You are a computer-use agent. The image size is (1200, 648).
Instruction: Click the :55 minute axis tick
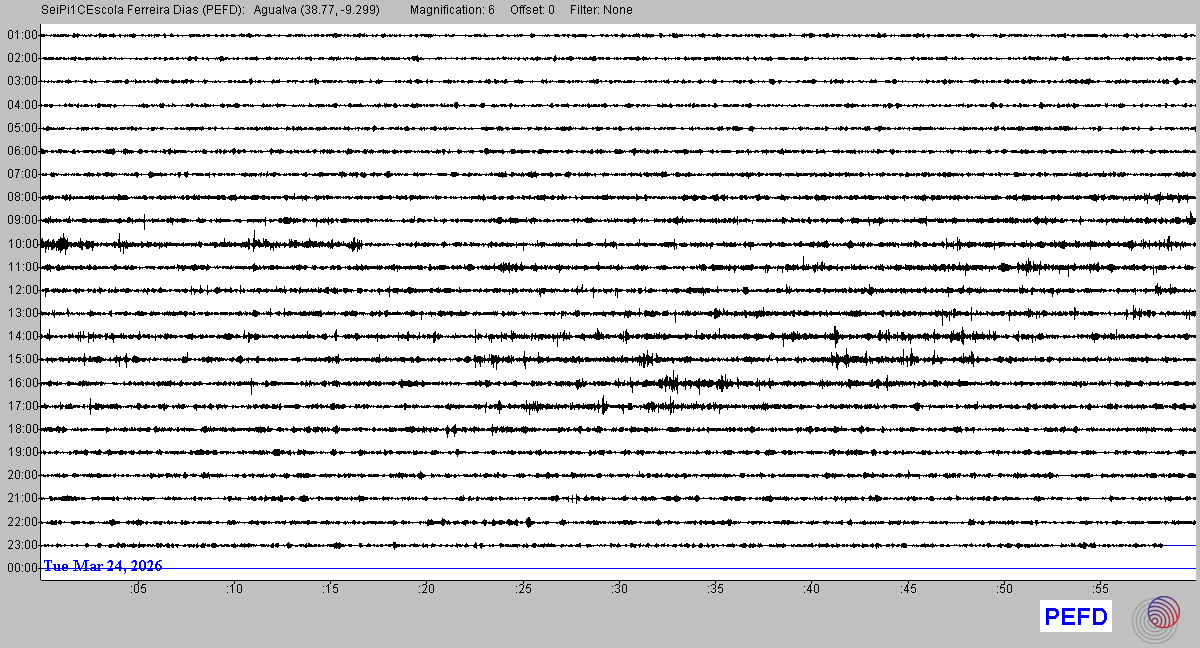(x=1100, y=589)
